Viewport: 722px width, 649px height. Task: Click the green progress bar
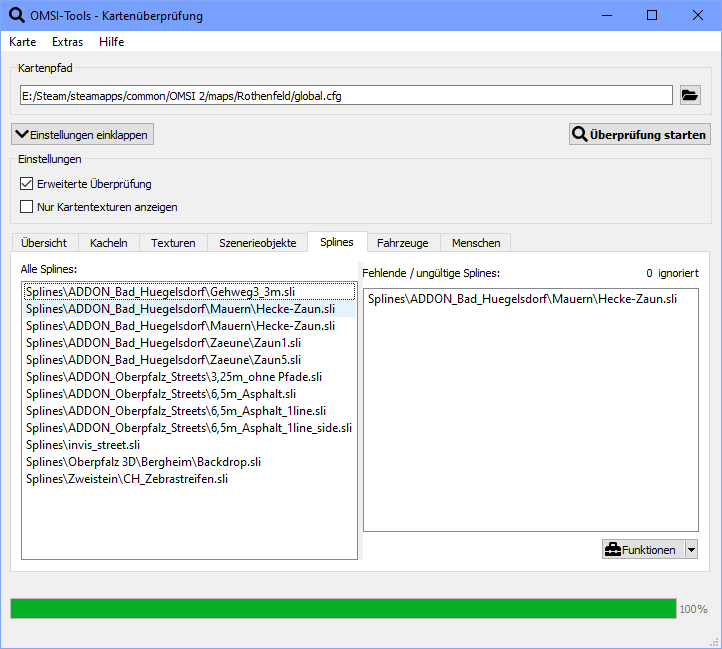(x=343, y=608)
